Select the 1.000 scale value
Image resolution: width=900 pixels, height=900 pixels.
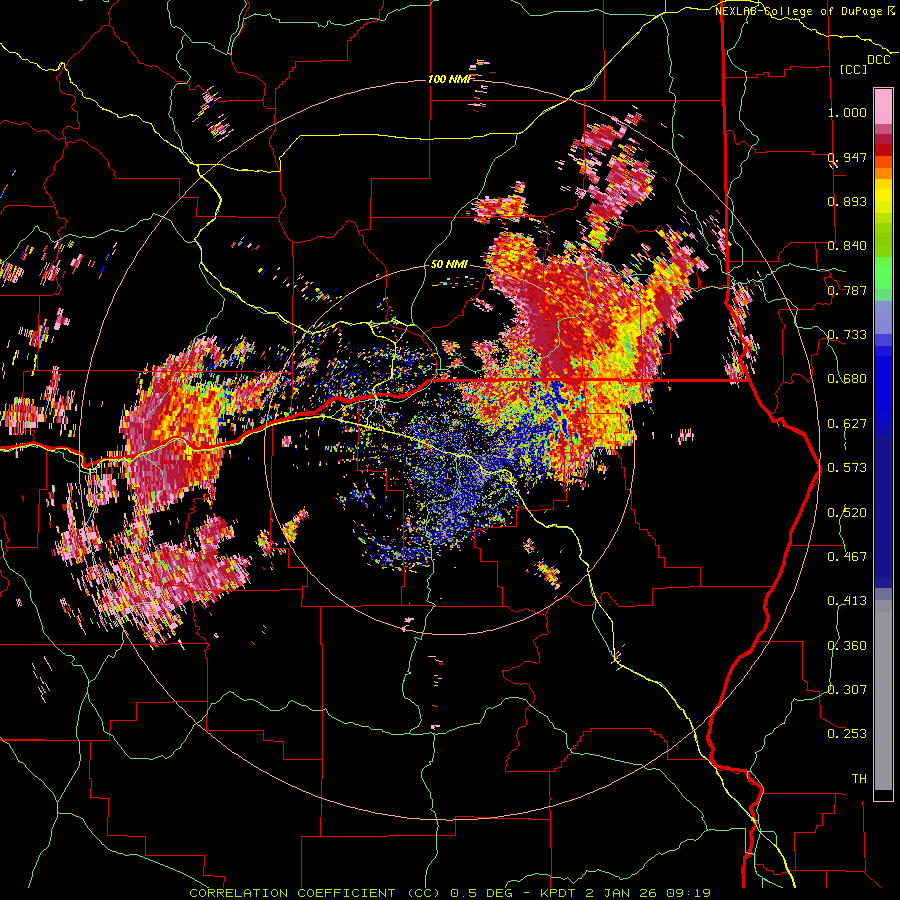pyautogui.click(x=847, y=112)
